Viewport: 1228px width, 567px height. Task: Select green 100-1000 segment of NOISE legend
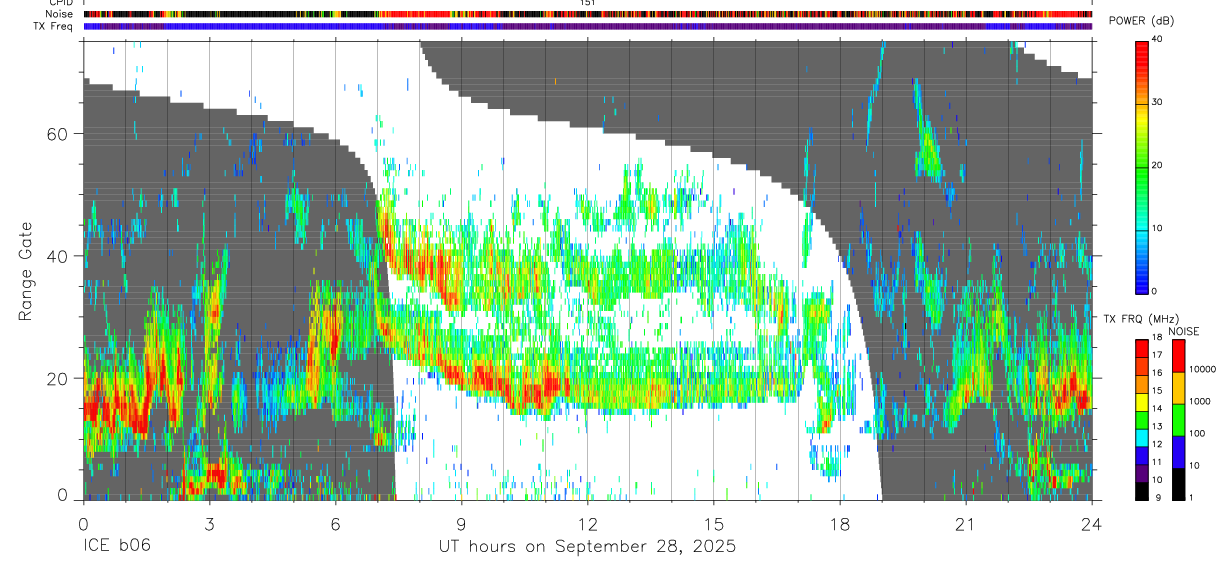coord(1178,419)
